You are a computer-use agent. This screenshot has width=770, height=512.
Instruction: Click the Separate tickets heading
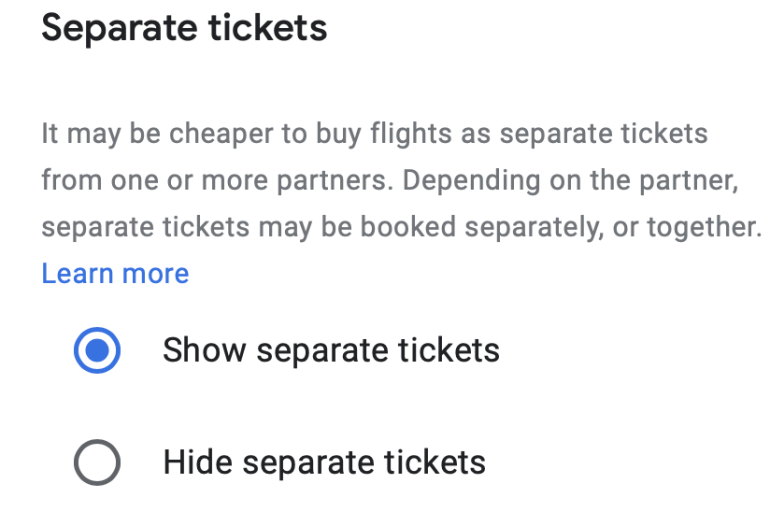point(184,28)
